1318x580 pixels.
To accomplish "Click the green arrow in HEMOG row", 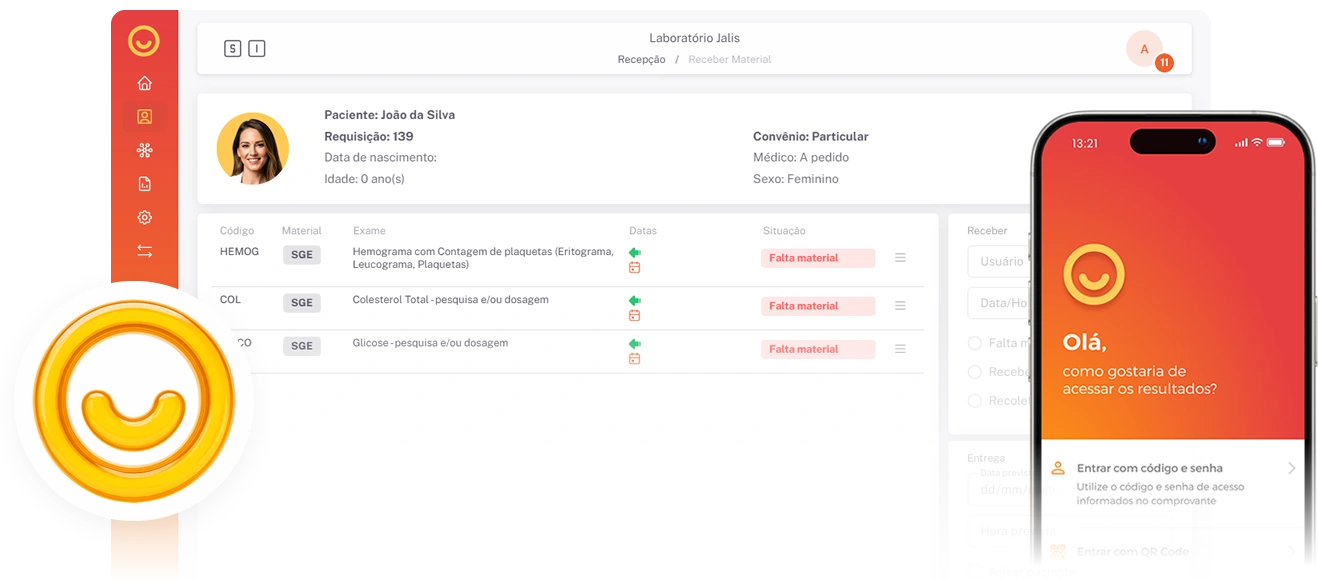I will point(634,253).
